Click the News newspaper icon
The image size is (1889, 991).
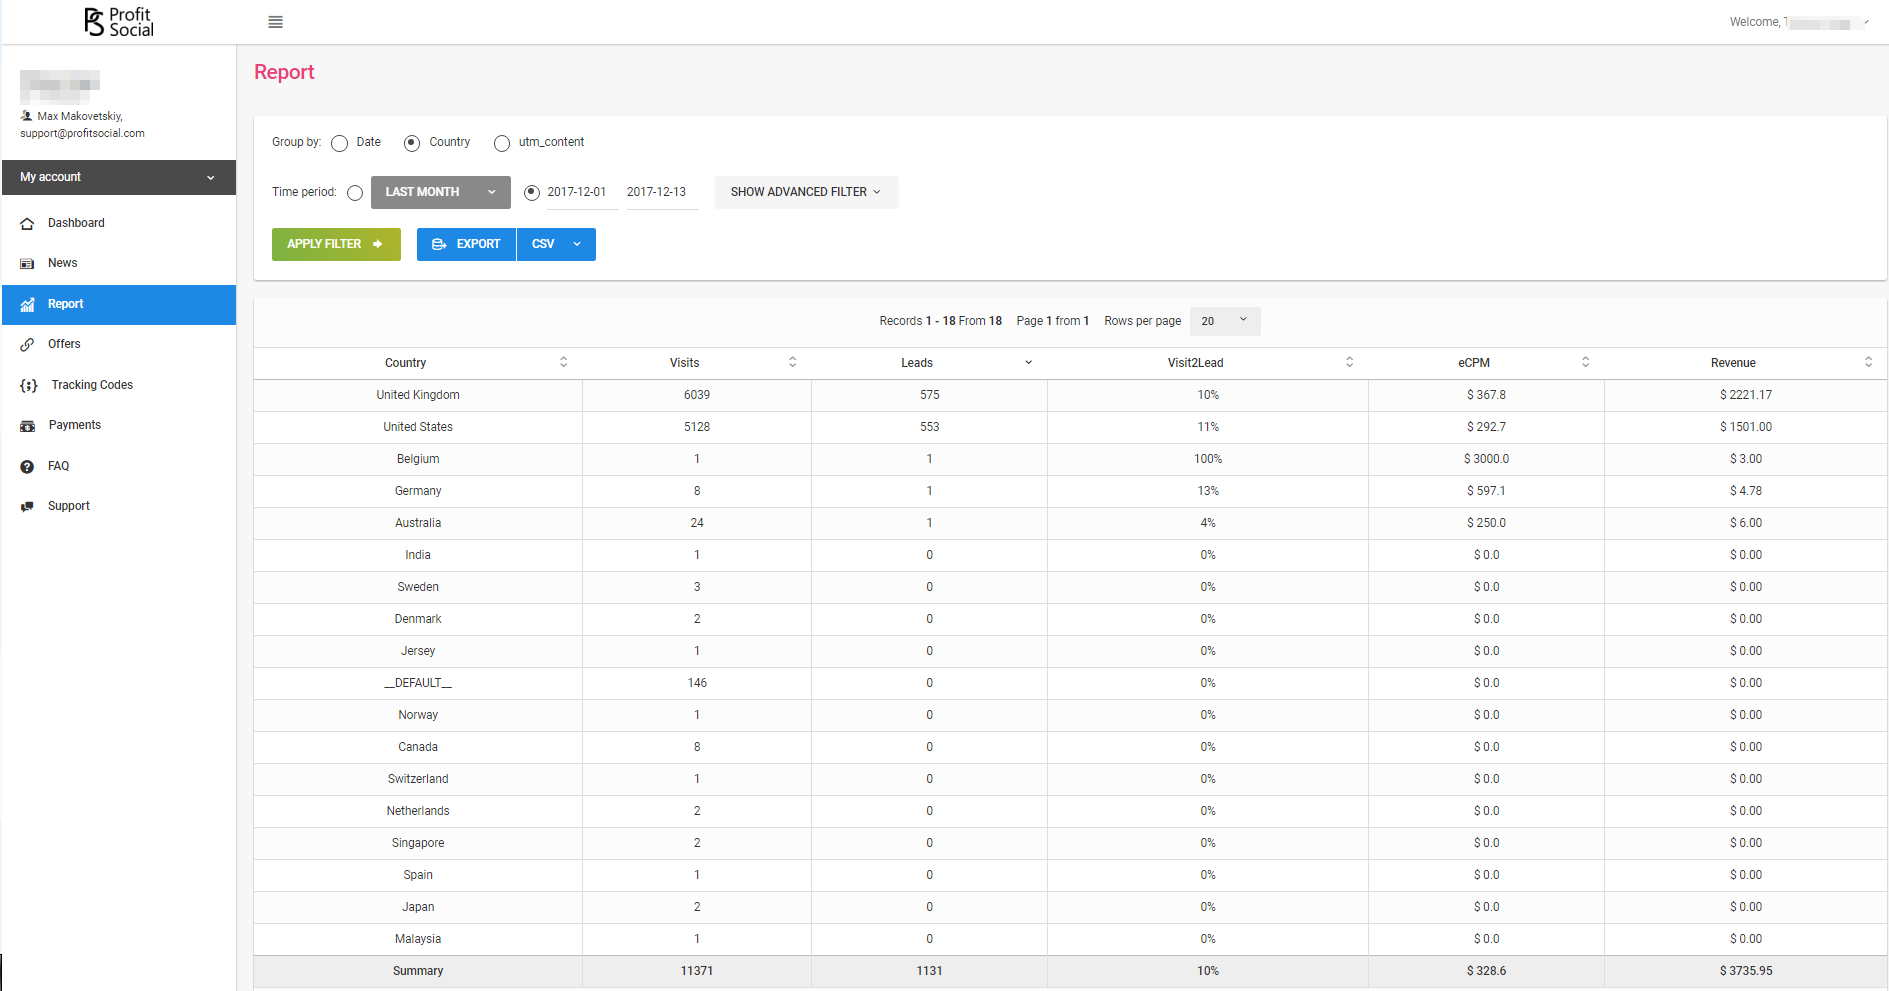(x=27, y=264)
